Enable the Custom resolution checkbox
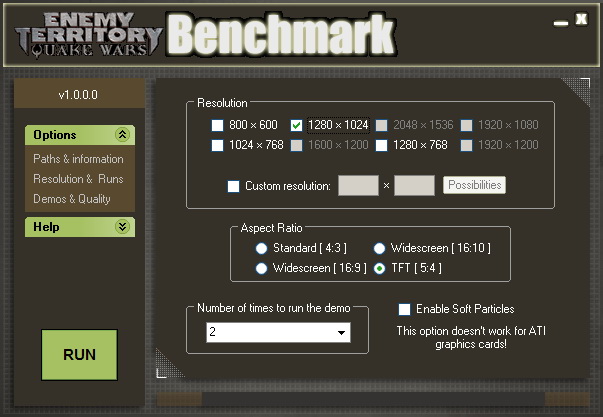The width and height of the screenshot is (603, 417). coord(233,186)
